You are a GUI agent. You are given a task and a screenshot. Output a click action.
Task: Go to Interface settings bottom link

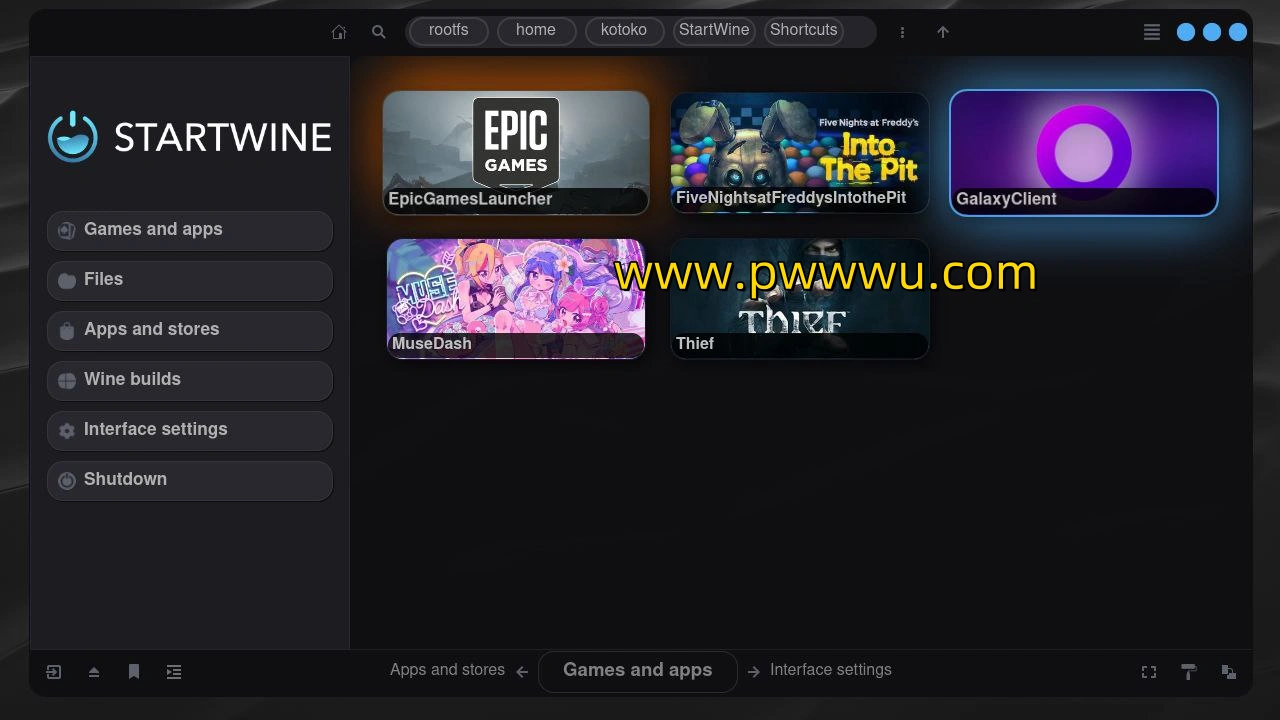[x=830, y=670]
